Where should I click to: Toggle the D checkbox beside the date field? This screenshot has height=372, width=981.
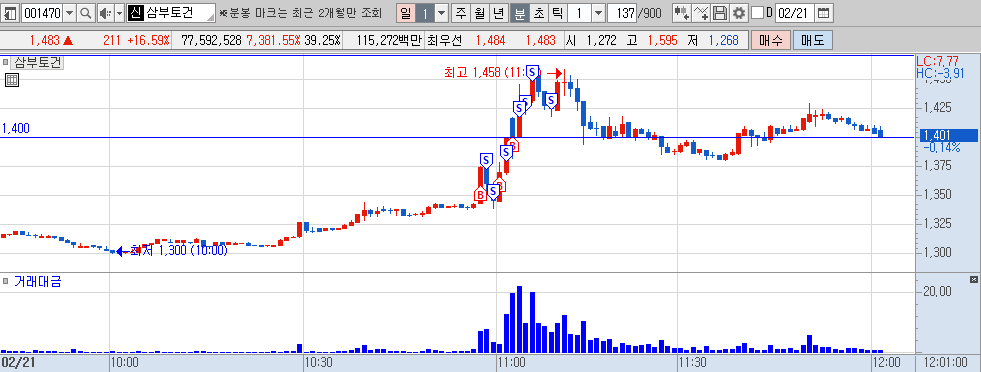tap(757, 13)
